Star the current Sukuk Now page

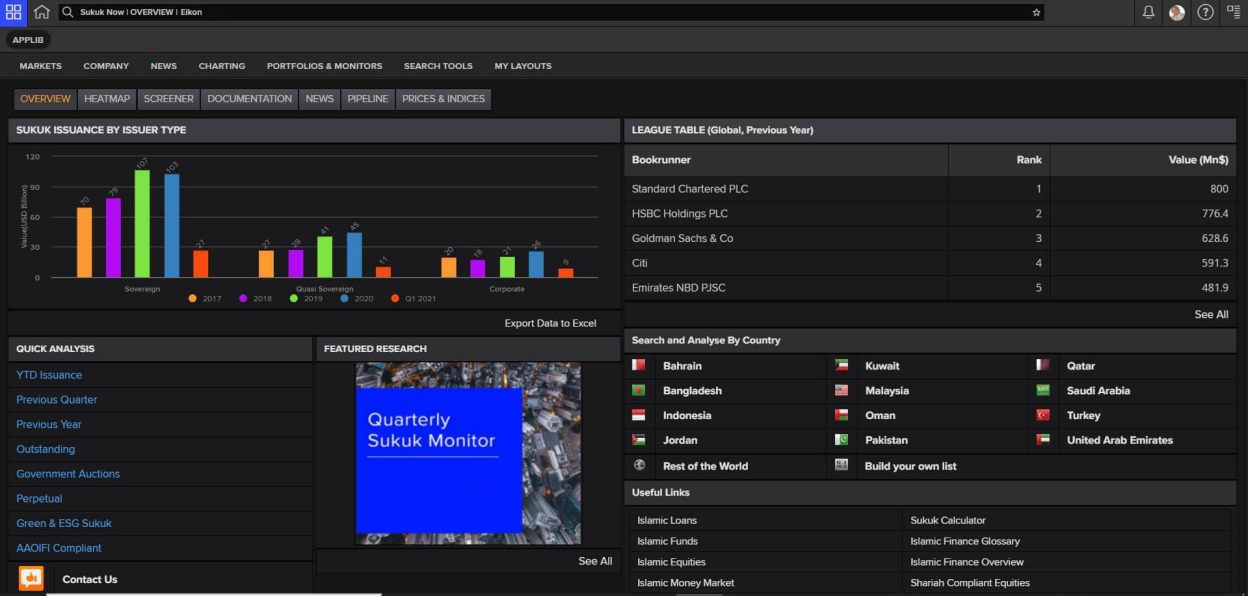[1036, 12]
